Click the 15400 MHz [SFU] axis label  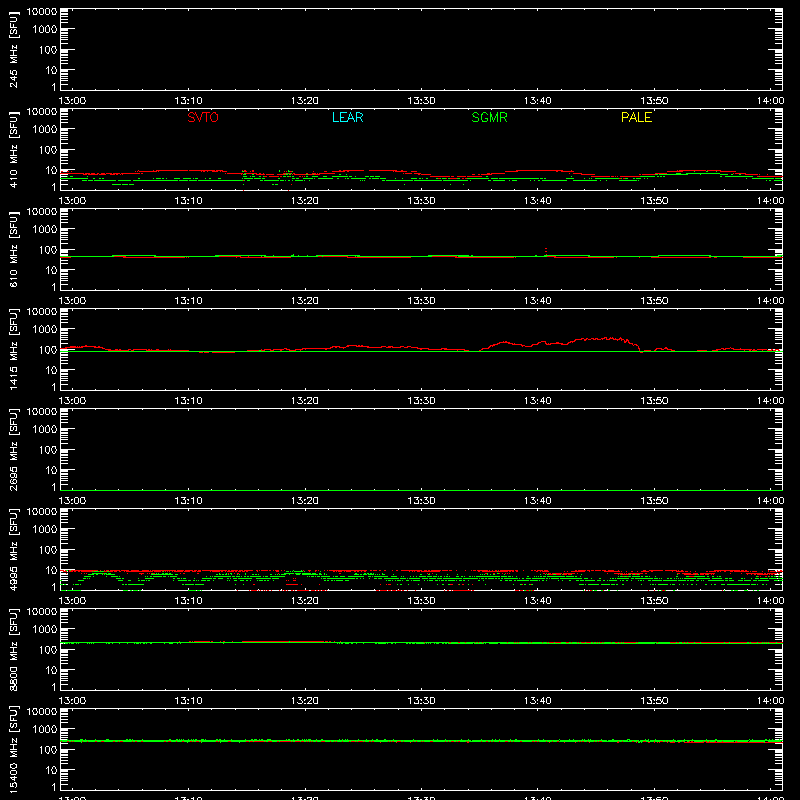point(13,749)
